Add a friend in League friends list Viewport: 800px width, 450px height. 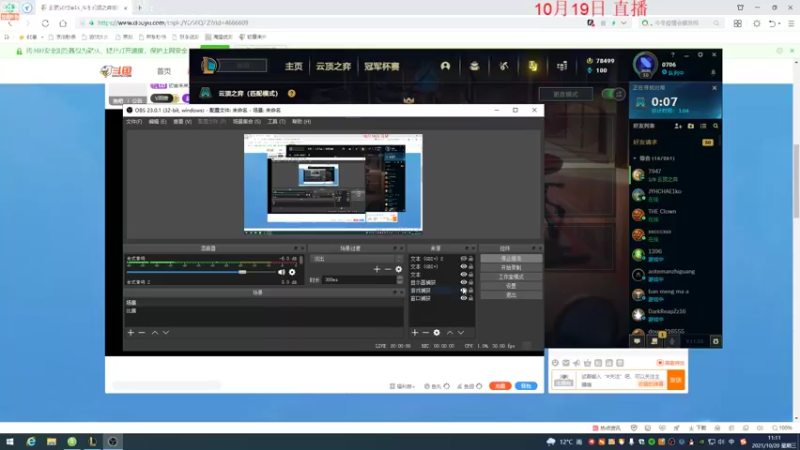coord(678,126)
